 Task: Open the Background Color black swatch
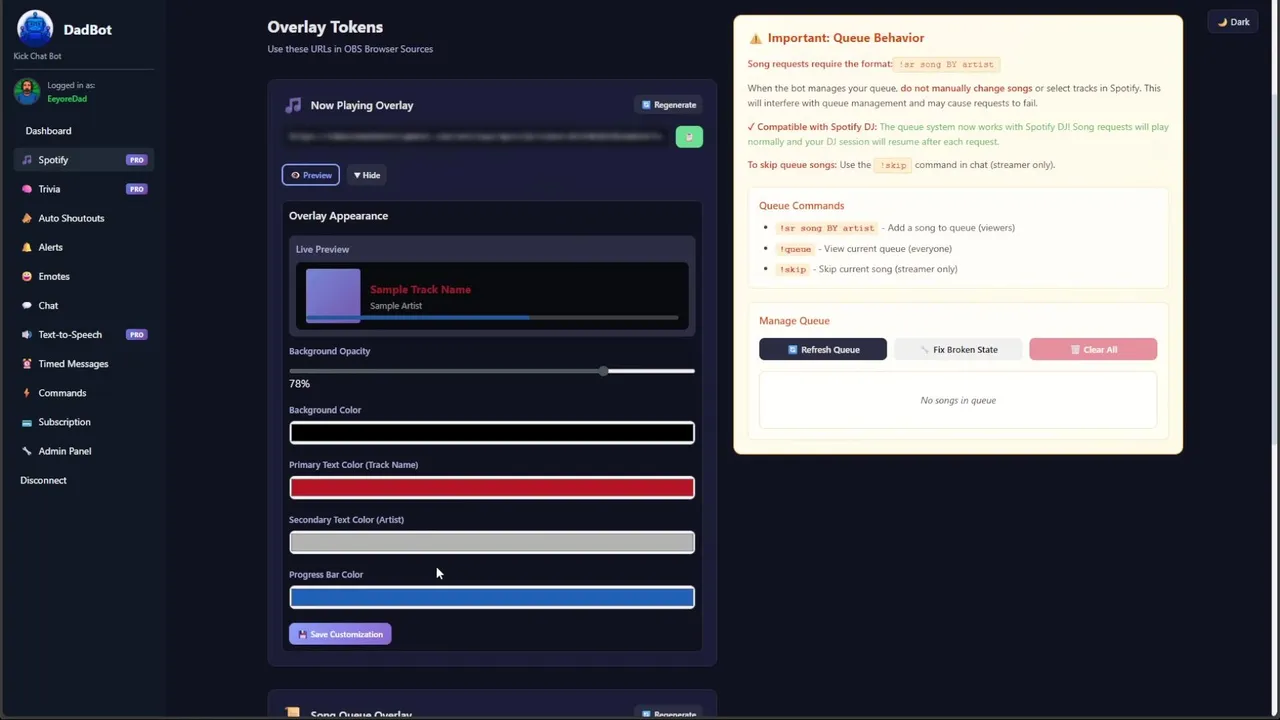coord(492,432)
